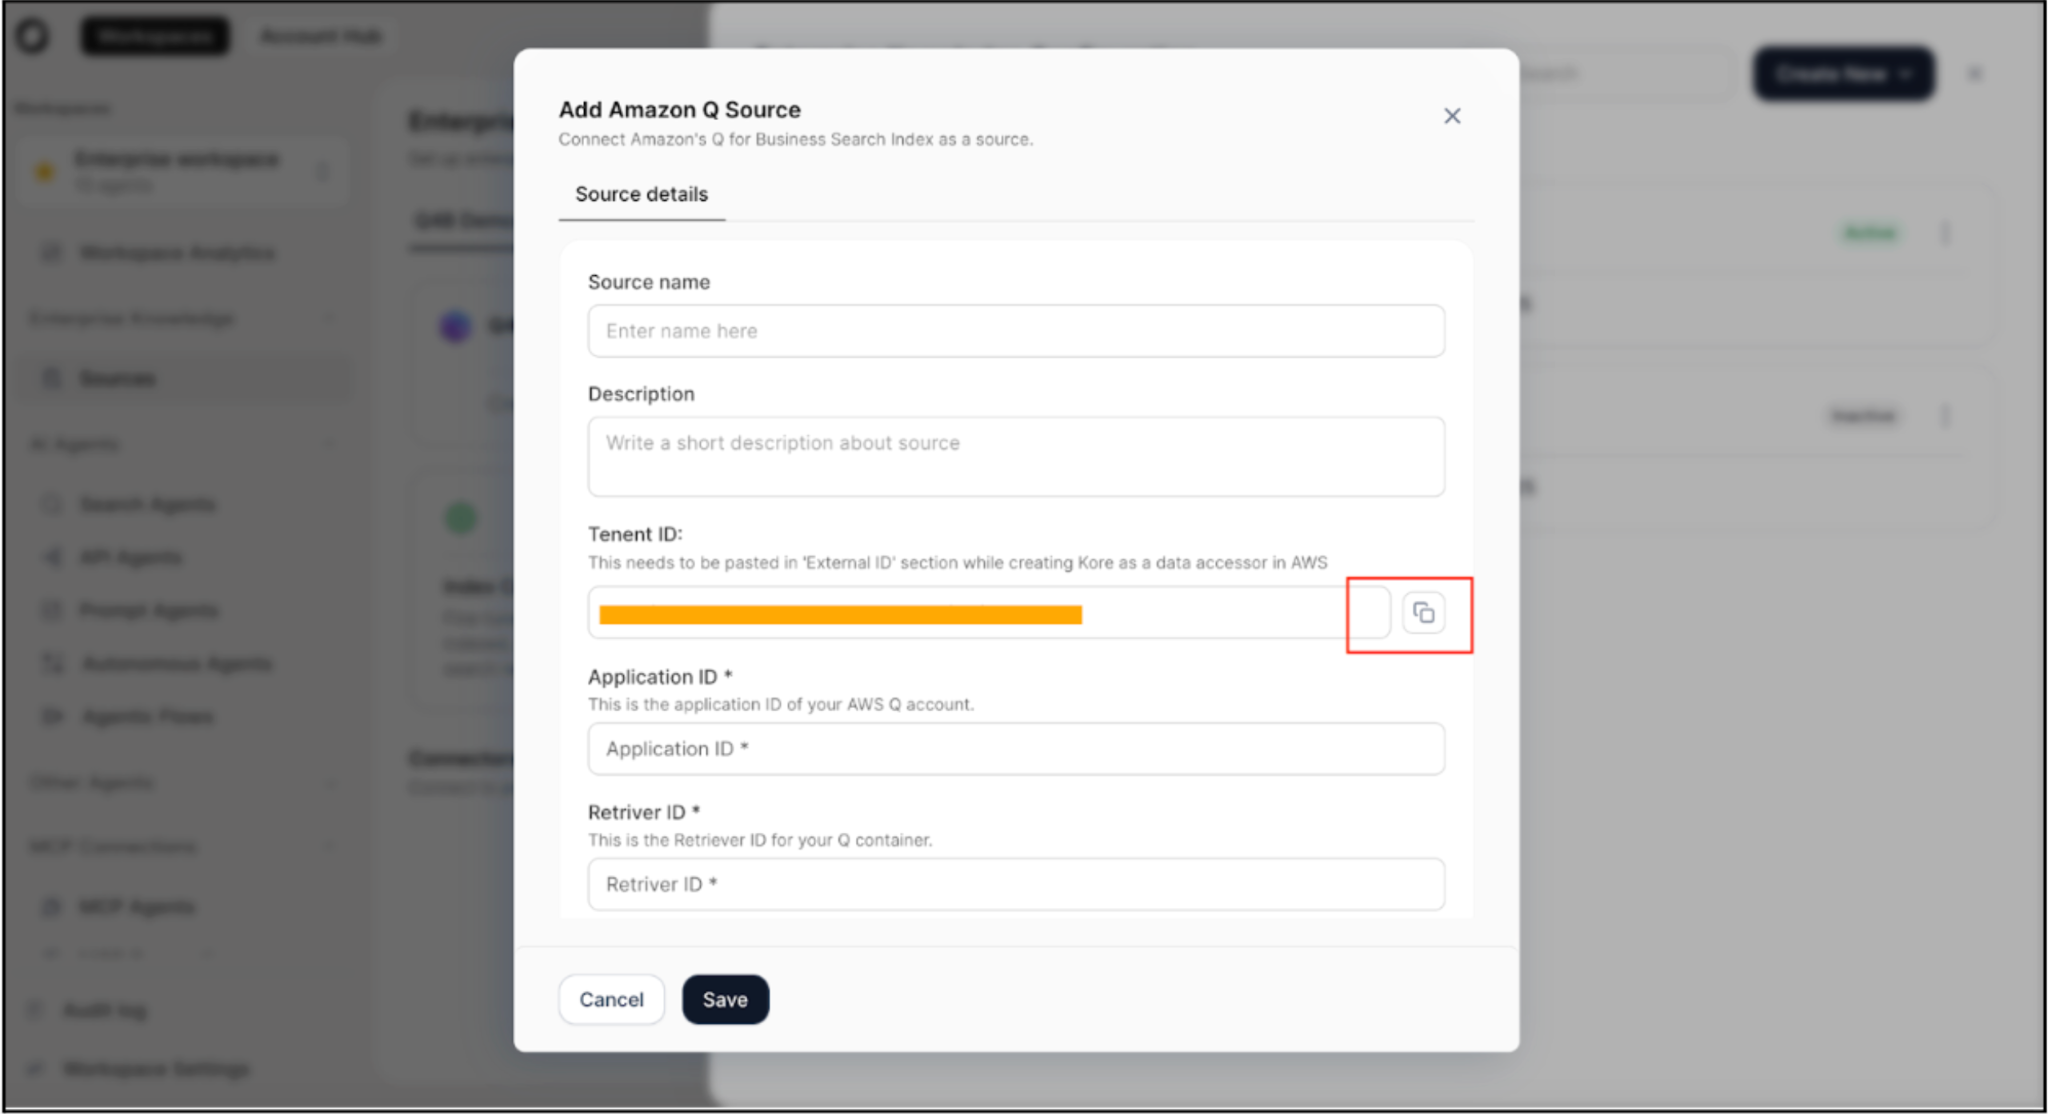The image size is (2048, 1114).
Task: Copy the Tenant ID to clipboard
Action: tap(1423, 613)
